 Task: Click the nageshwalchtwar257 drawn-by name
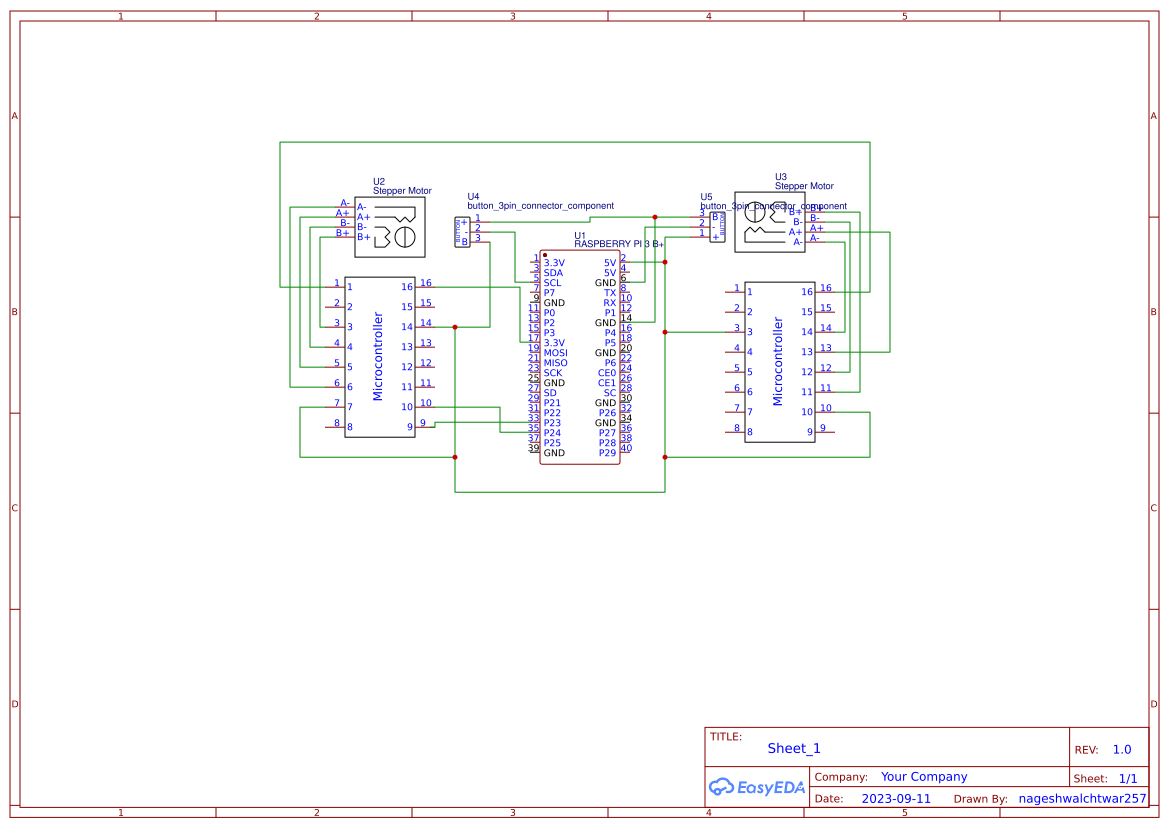(x=1082, y=798)
